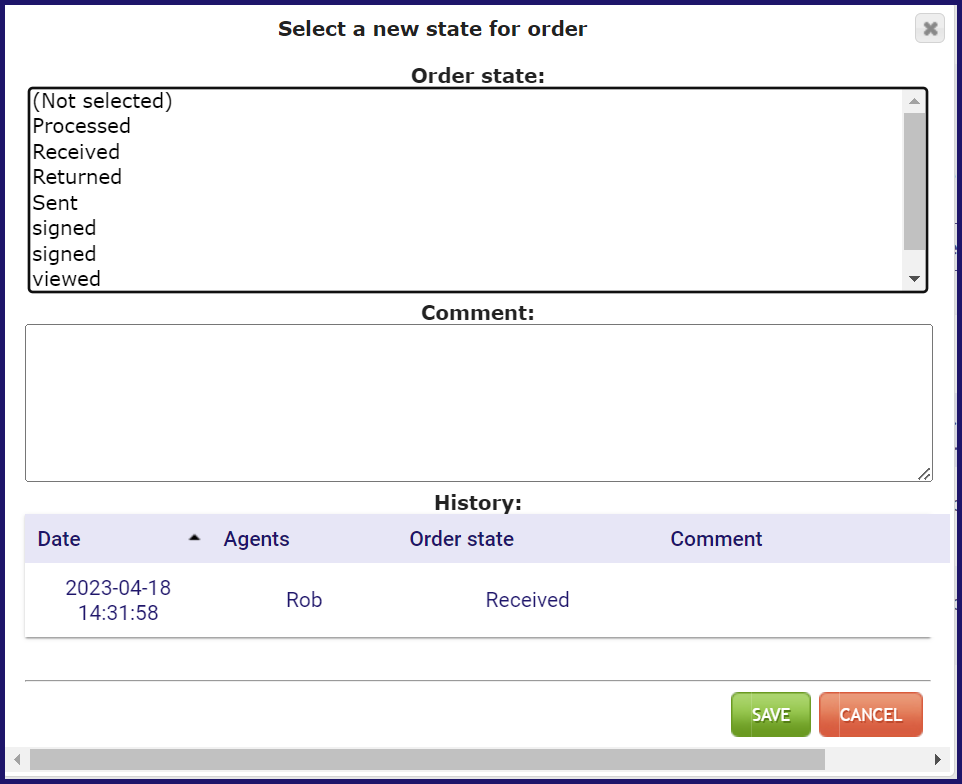Click the horizontal scrollbar's right arrow
The height and width of the screenshot is (784, 962).
coord(937,759)
